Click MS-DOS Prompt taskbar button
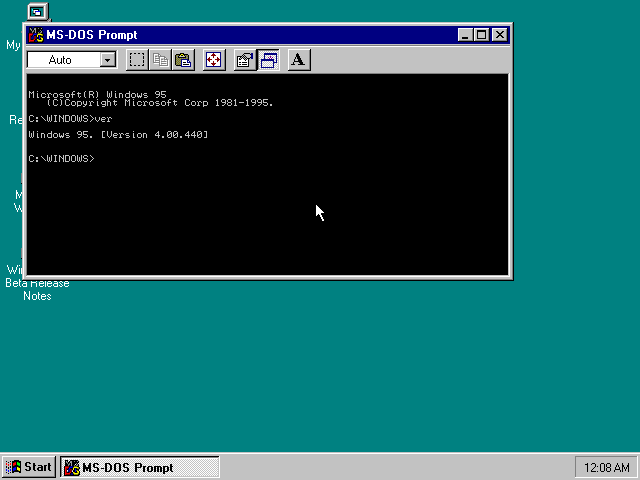The width and height of the screenshot is (640, 480). pyautogui.click(x=140, y=467)
